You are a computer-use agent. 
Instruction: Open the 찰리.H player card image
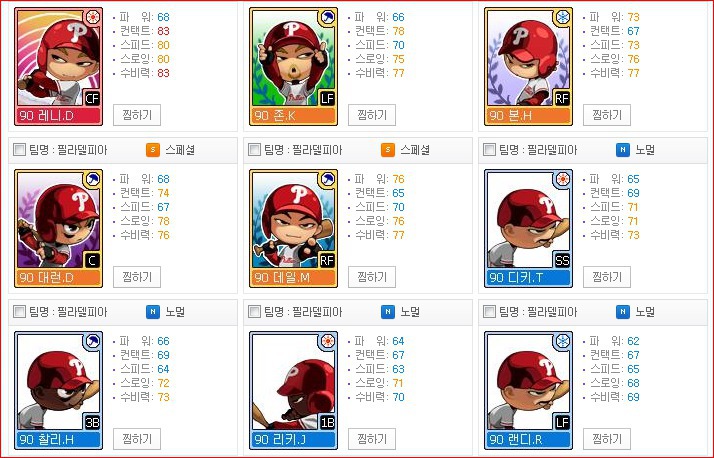click(x=58, y=391)
